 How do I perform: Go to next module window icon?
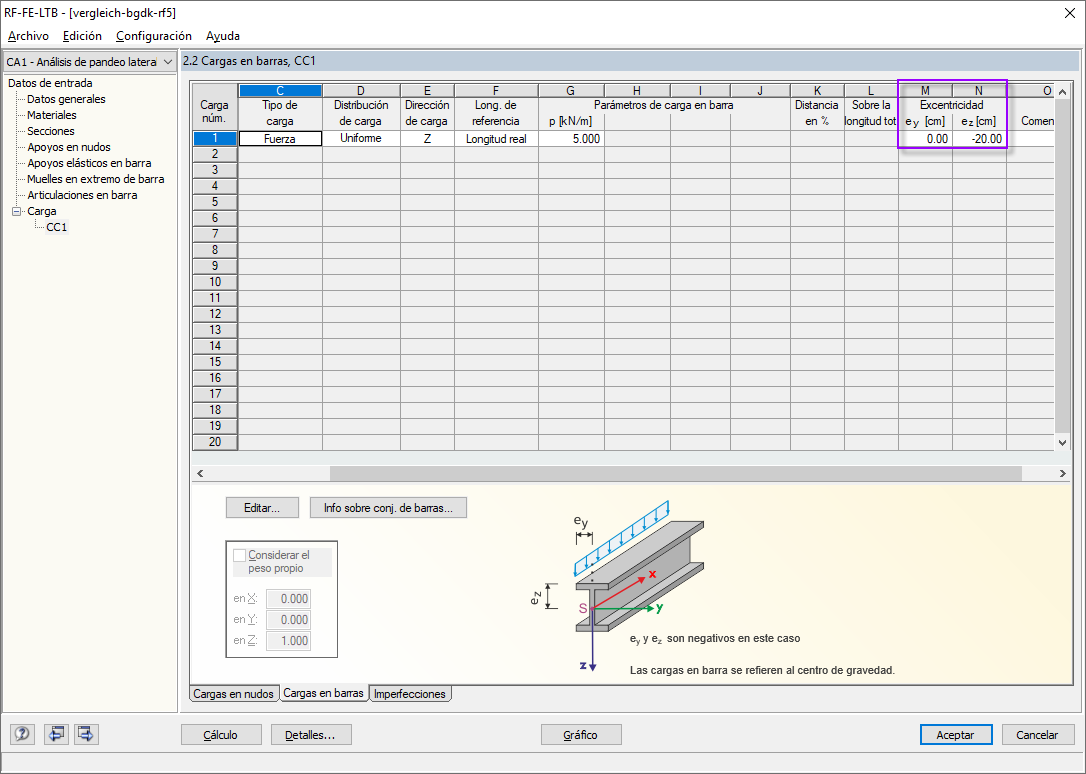click(x=85, y=734)
